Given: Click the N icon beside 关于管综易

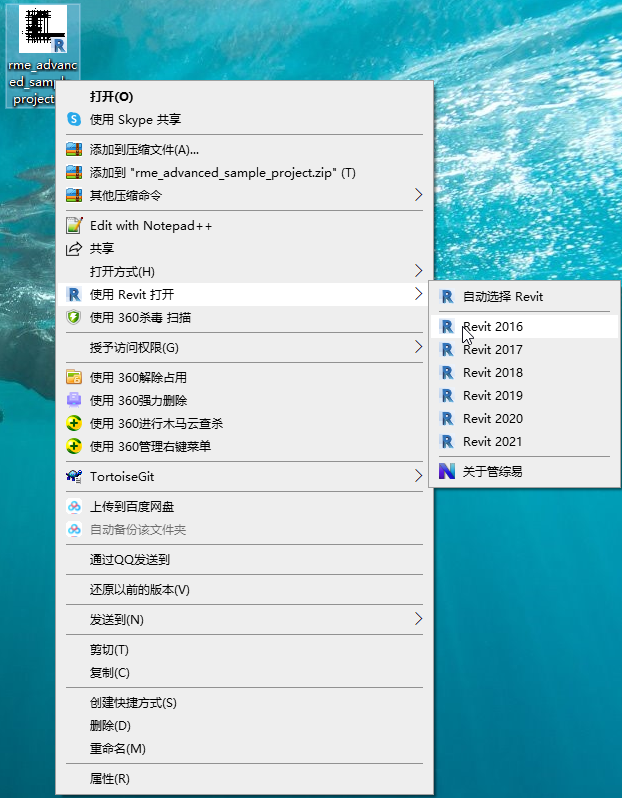Looking at the screenshot, I should (447, 471).
